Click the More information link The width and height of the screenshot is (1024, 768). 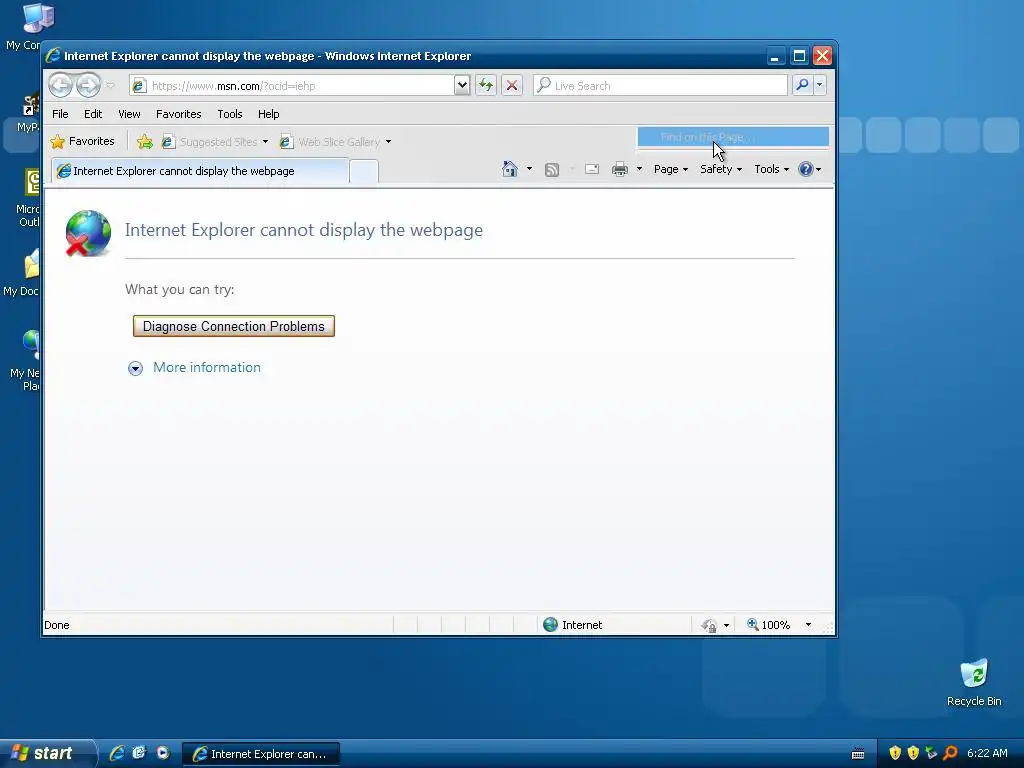tap(206, 367)
